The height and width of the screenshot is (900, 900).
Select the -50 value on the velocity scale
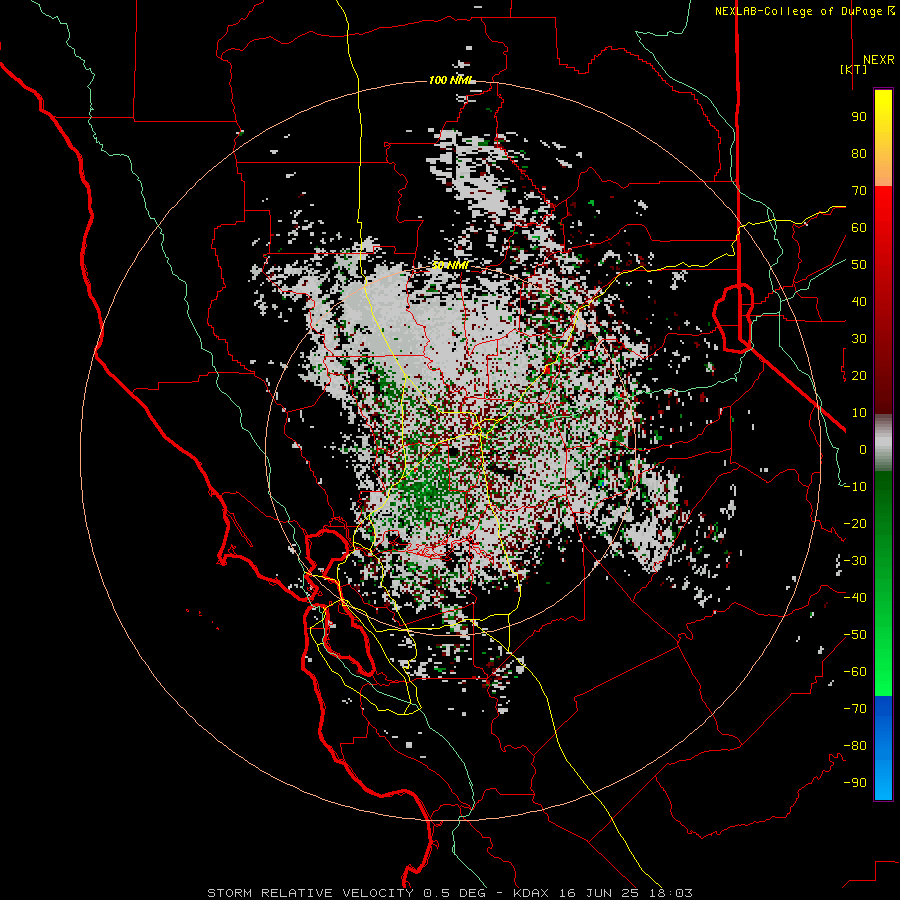pos(855,635)
